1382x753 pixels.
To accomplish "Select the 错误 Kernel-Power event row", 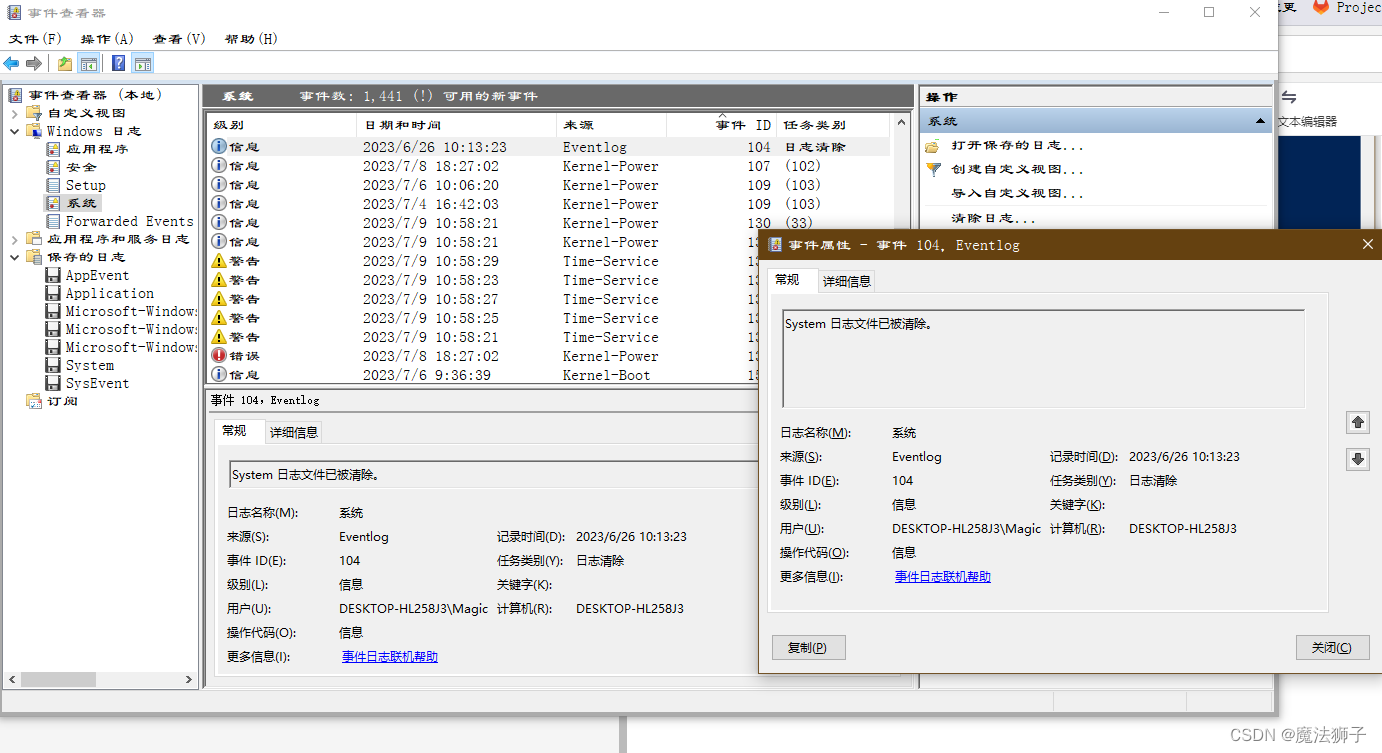I will click(x=484, y=356).
